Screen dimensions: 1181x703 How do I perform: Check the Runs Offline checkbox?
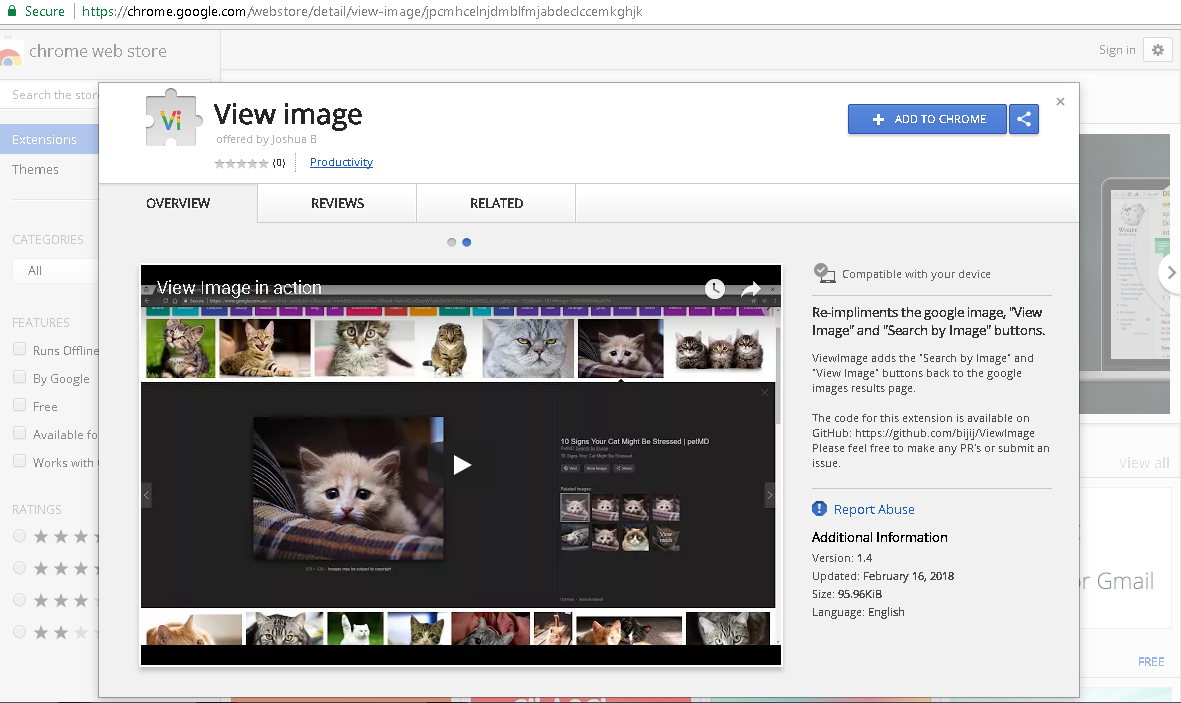(20, 349)
